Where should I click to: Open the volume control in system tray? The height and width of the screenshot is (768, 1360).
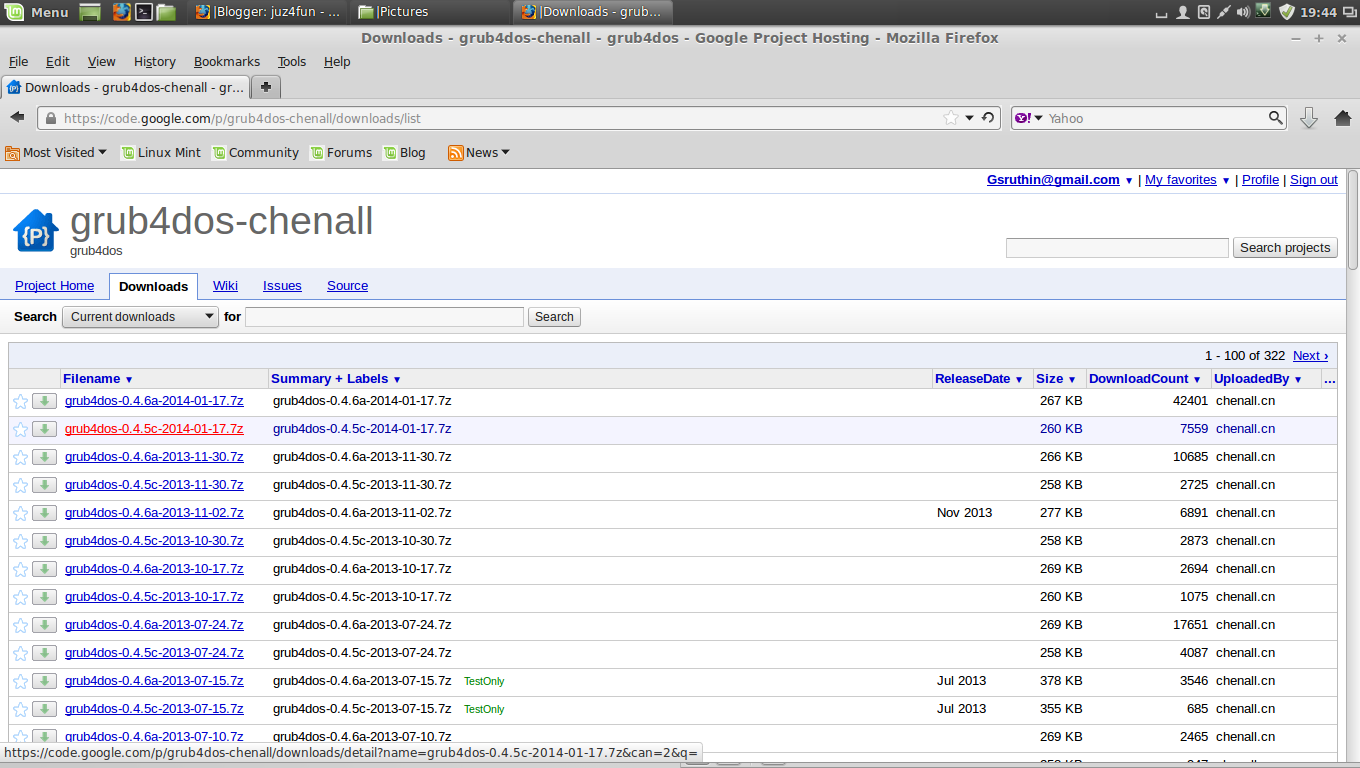point(1243,12)
